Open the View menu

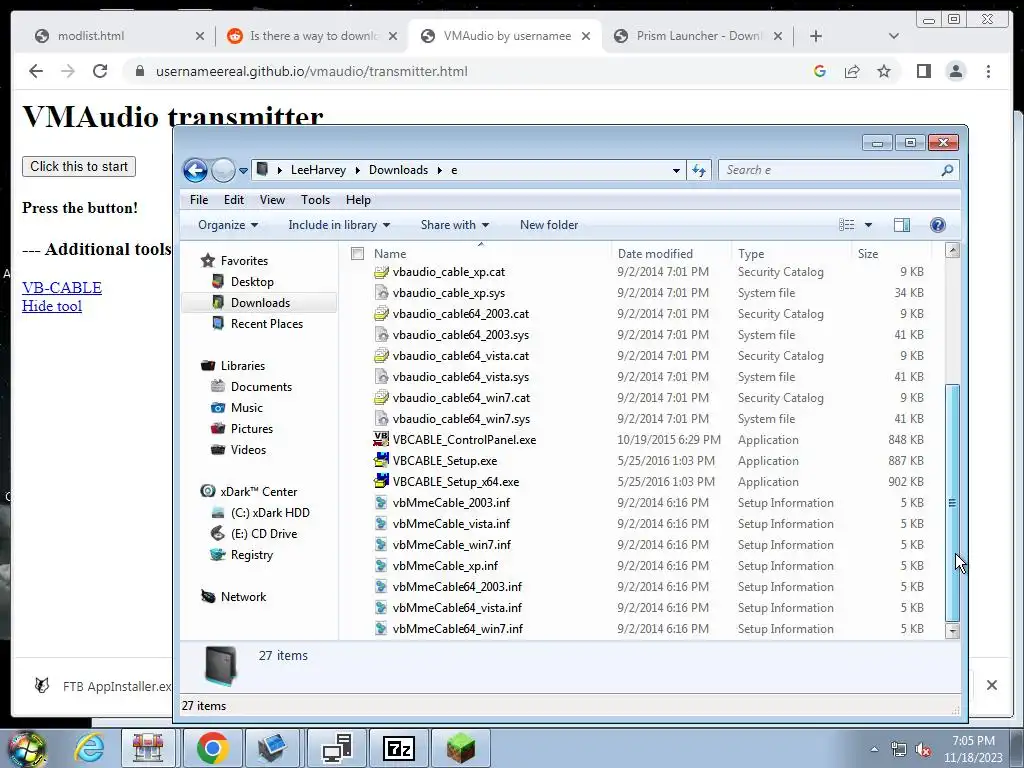[272, 200]
